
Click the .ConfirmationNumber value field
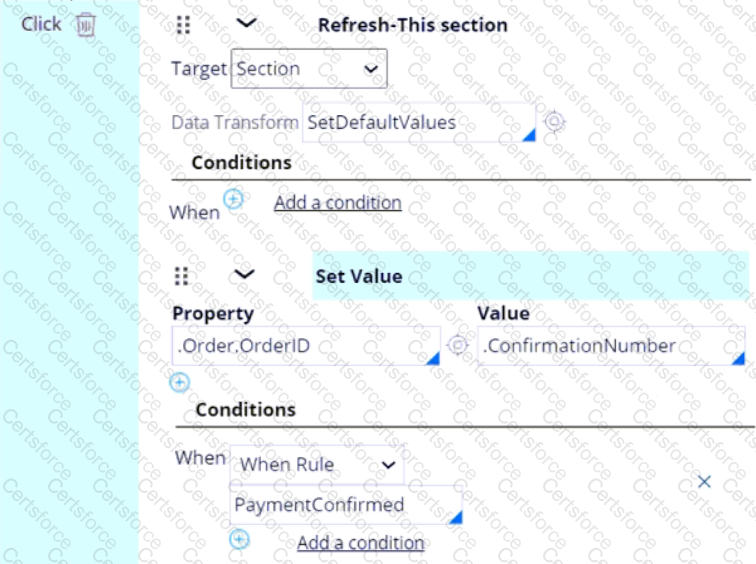611,346
